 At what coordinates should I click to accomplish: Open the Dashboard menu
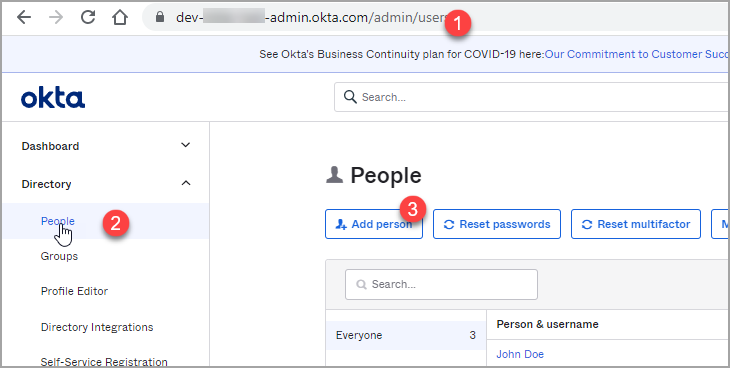click(x=50, y=146)
